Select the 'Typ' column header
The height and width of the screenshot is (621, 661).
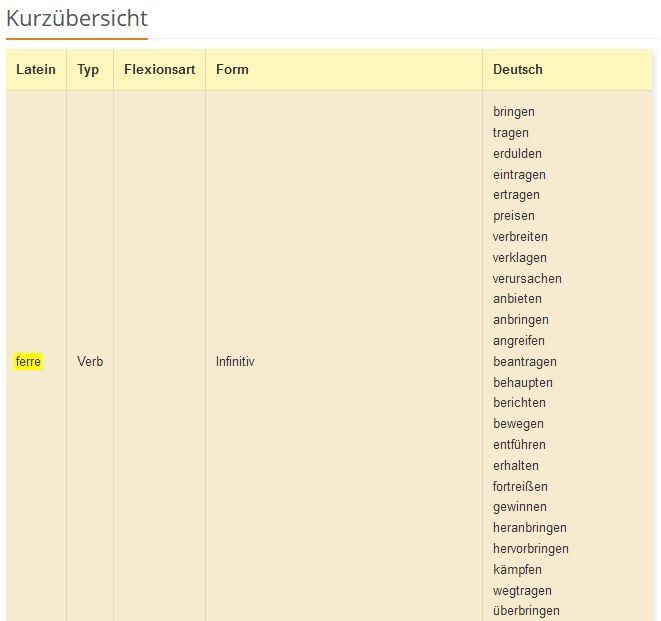[x=89, y=70]
